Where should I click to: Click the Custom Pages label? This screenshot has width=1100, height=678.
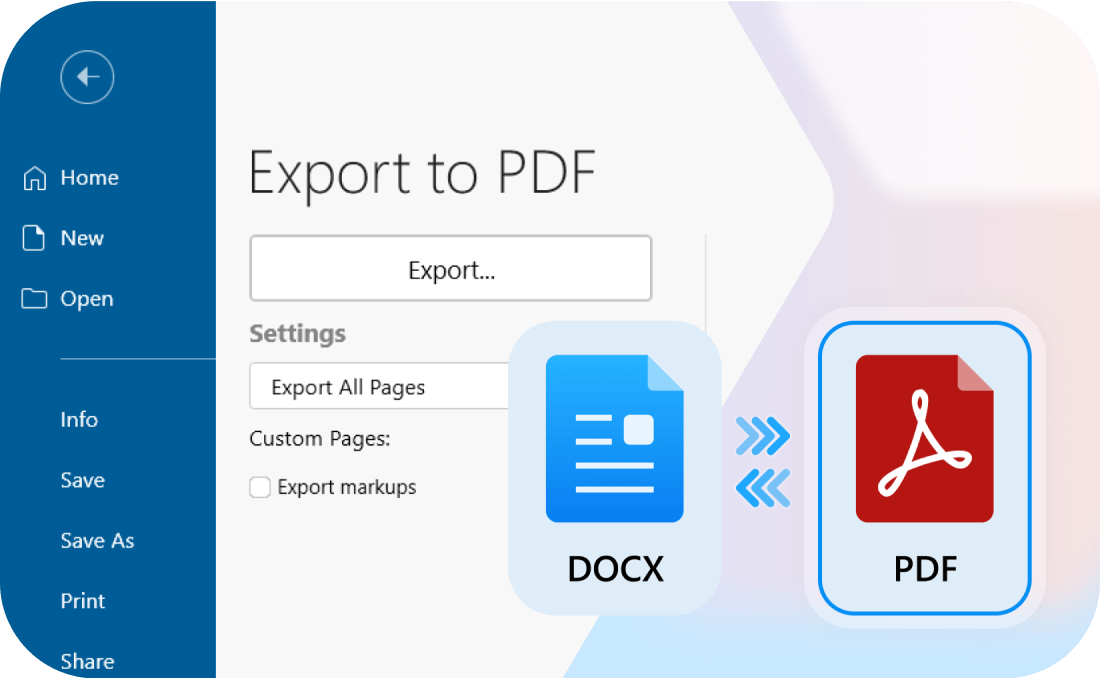click(319, 438)
